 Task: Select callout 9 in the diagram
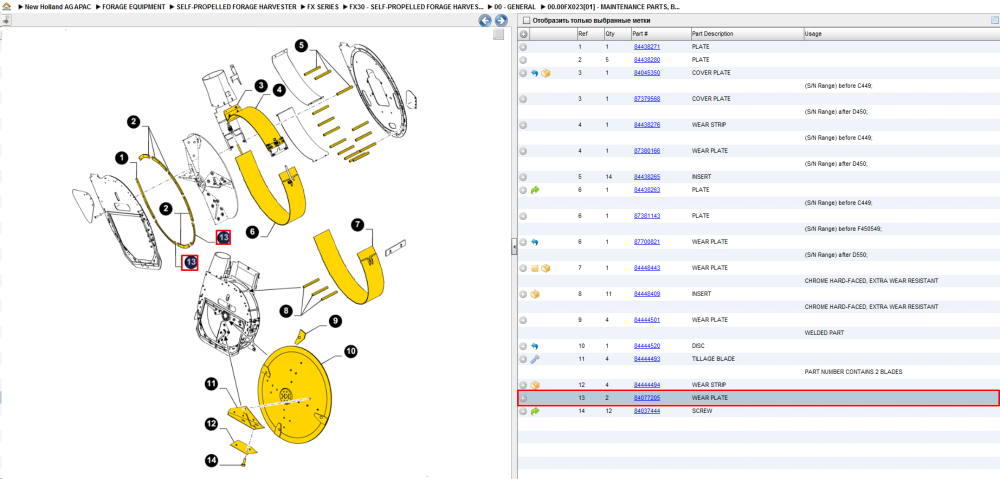(335, 321)
